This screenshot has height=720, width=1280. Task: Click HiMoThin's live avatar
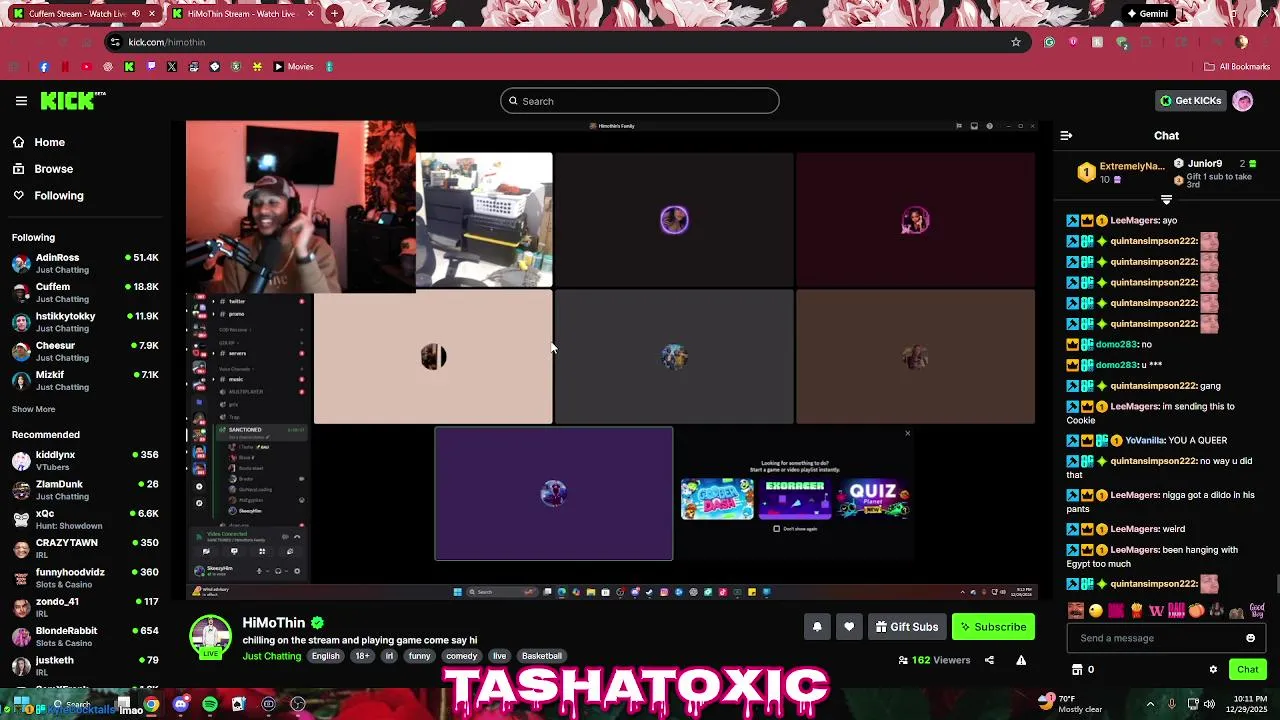[211, 638]
